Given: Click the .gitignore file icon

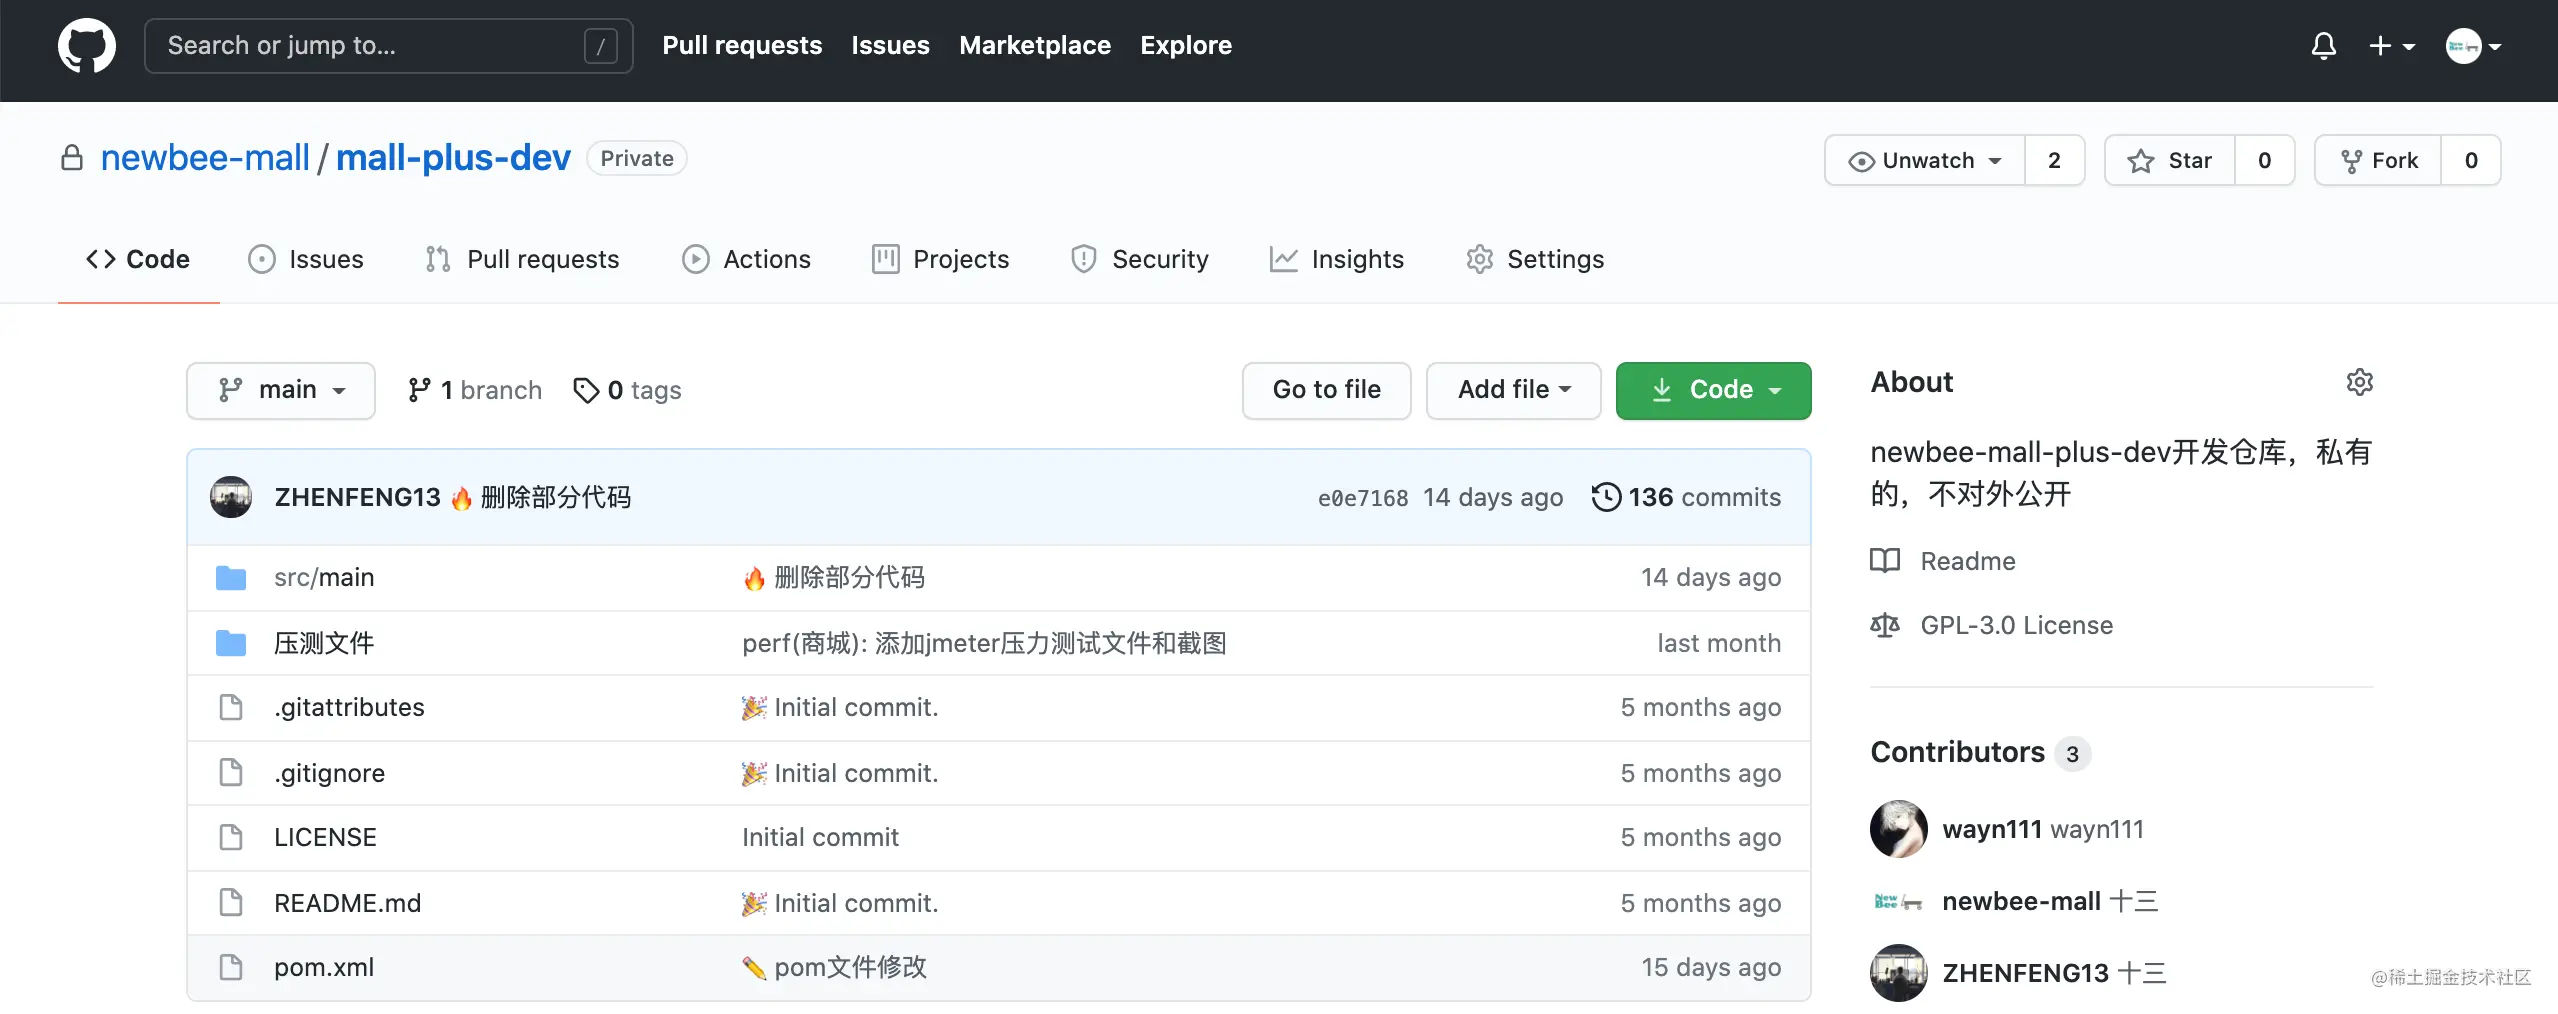Looking at the screenshot, I should coord(231,773).
